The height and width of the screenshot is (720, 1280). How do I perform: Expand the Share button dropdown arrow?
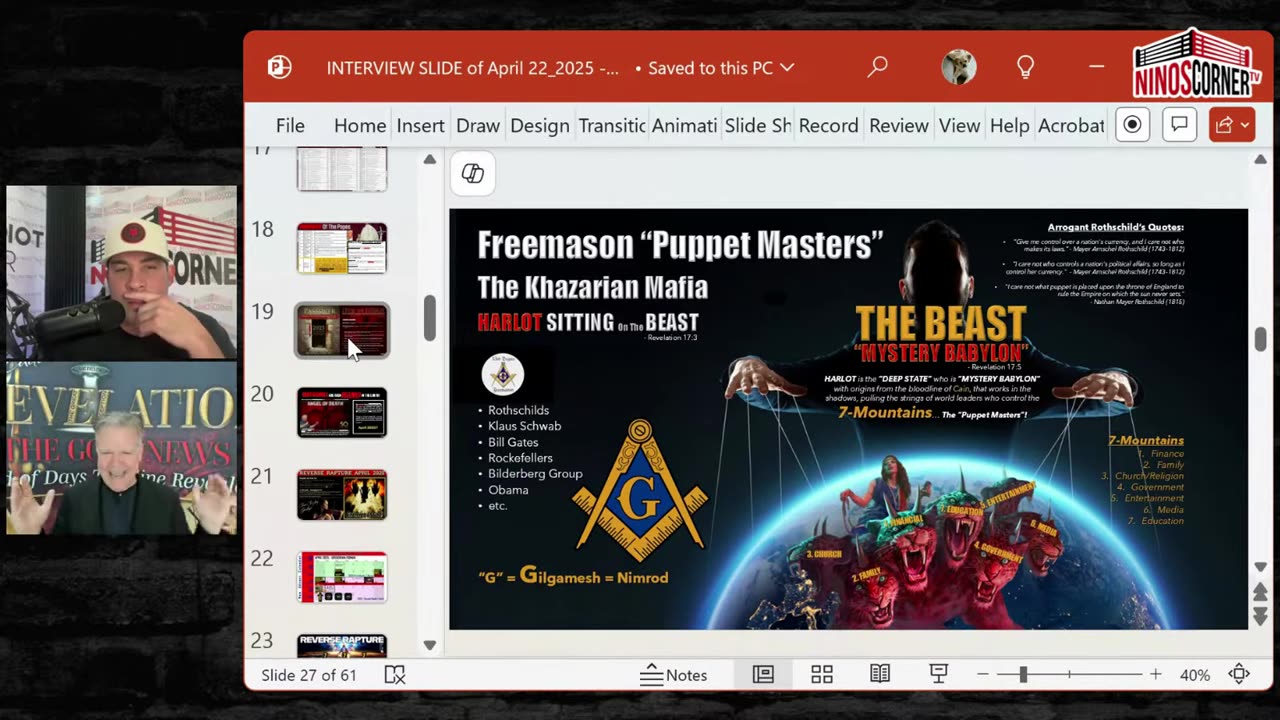(x=1245, y=125)
